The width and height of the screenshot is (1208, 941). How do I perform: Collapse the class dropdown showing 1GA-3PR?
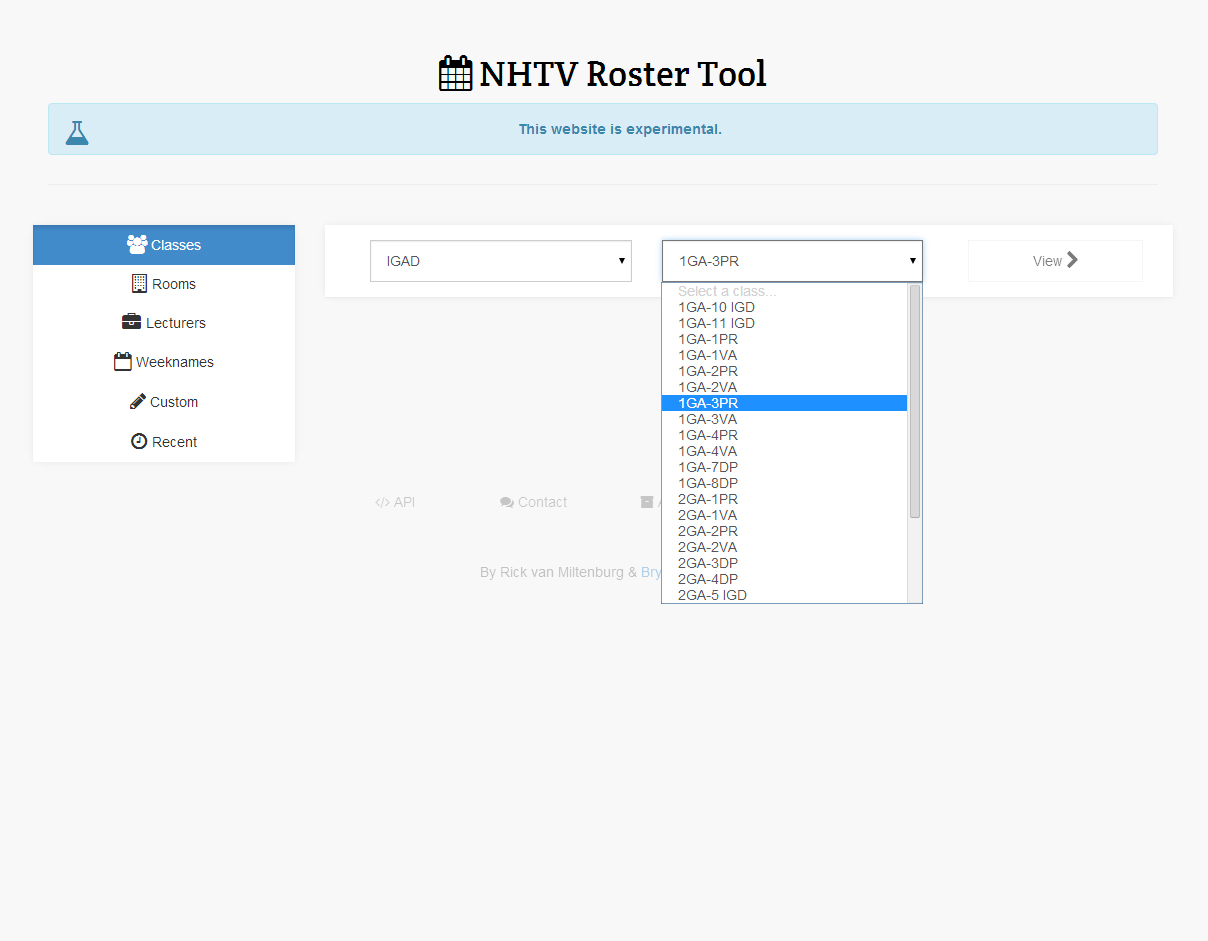(792, 261)
